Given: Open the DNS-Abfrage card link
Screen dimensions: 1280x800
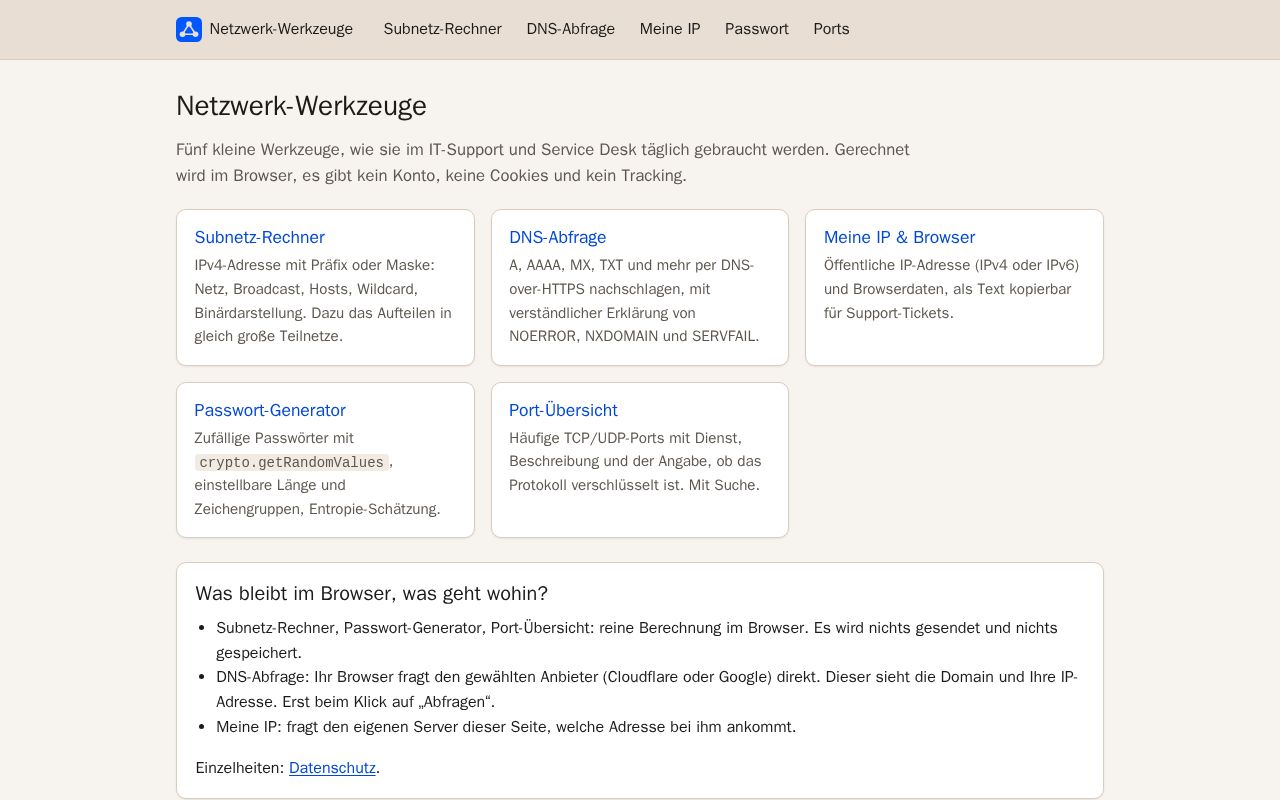Looking at the screenshot, I should click(x=557, y=237).
